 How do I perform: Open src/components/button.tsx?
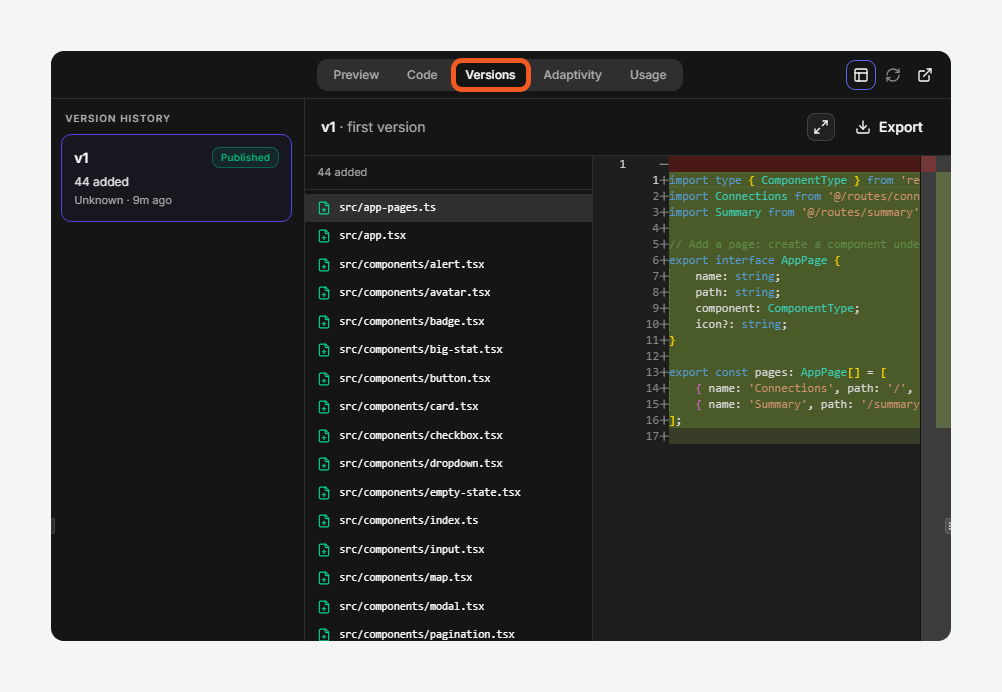pos(449,378)
